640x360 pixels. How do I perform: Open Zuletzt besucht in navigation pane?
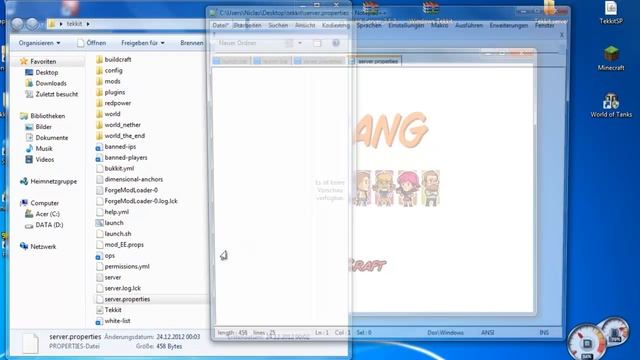51,94
